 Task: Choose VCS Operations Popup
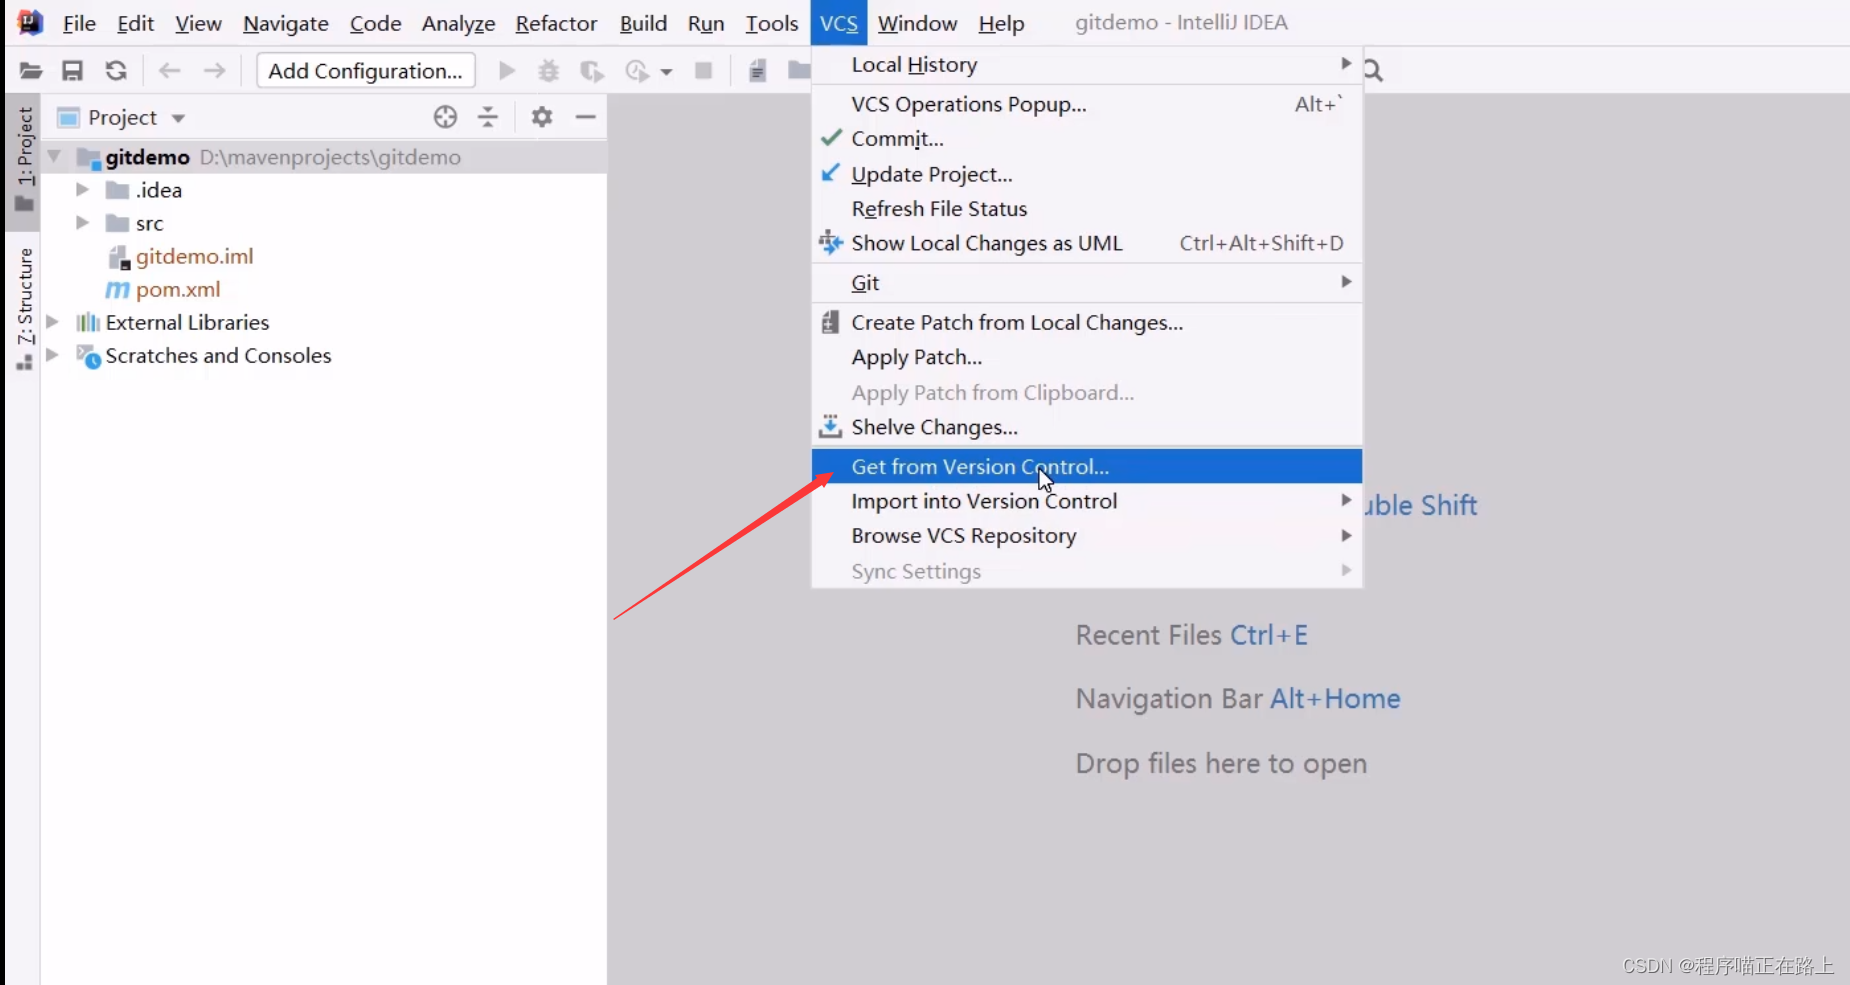coord(1087,104)
